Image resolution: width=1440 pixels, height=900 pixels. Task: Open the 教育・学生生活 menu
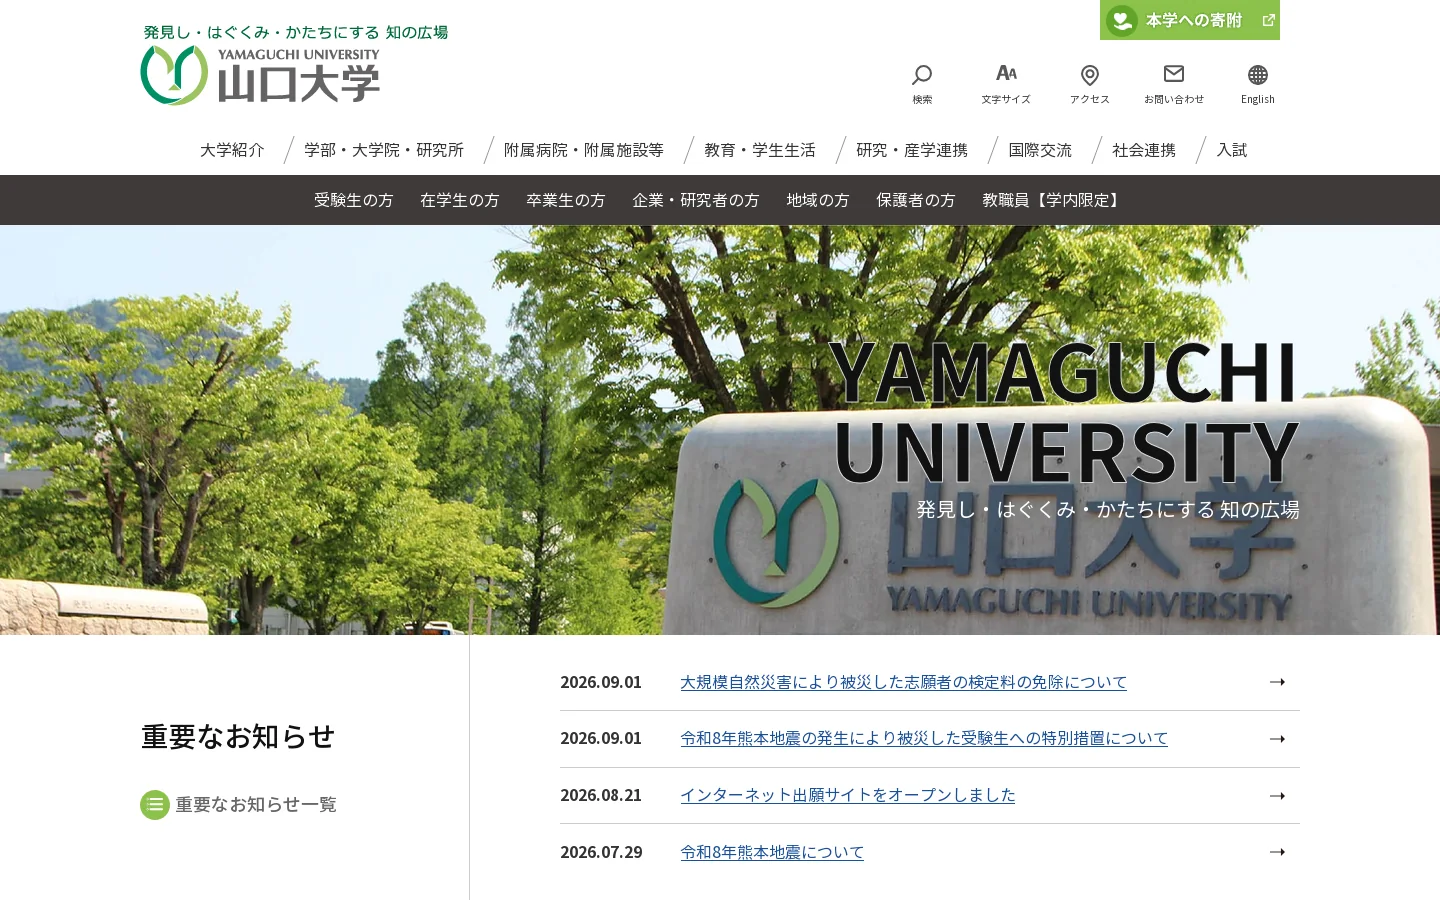(x=760, y=150)
